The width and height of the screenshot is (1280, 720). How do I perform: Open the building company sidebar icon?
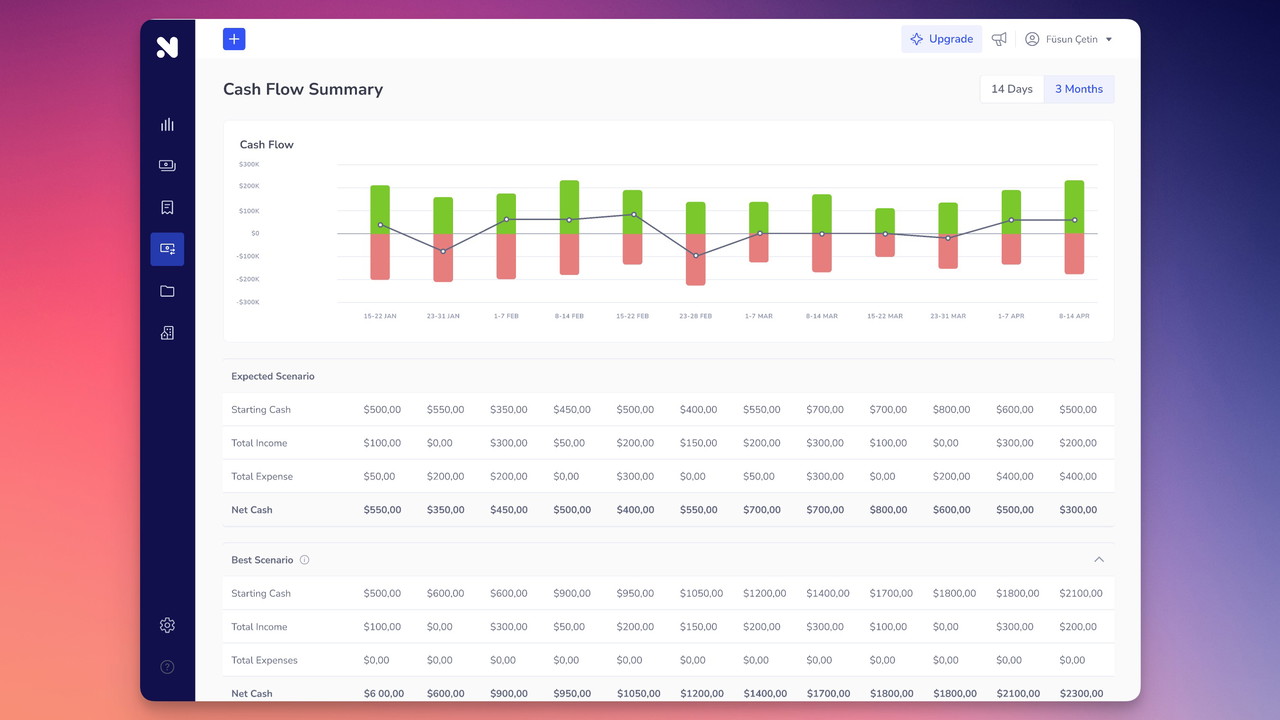point(167,333)
